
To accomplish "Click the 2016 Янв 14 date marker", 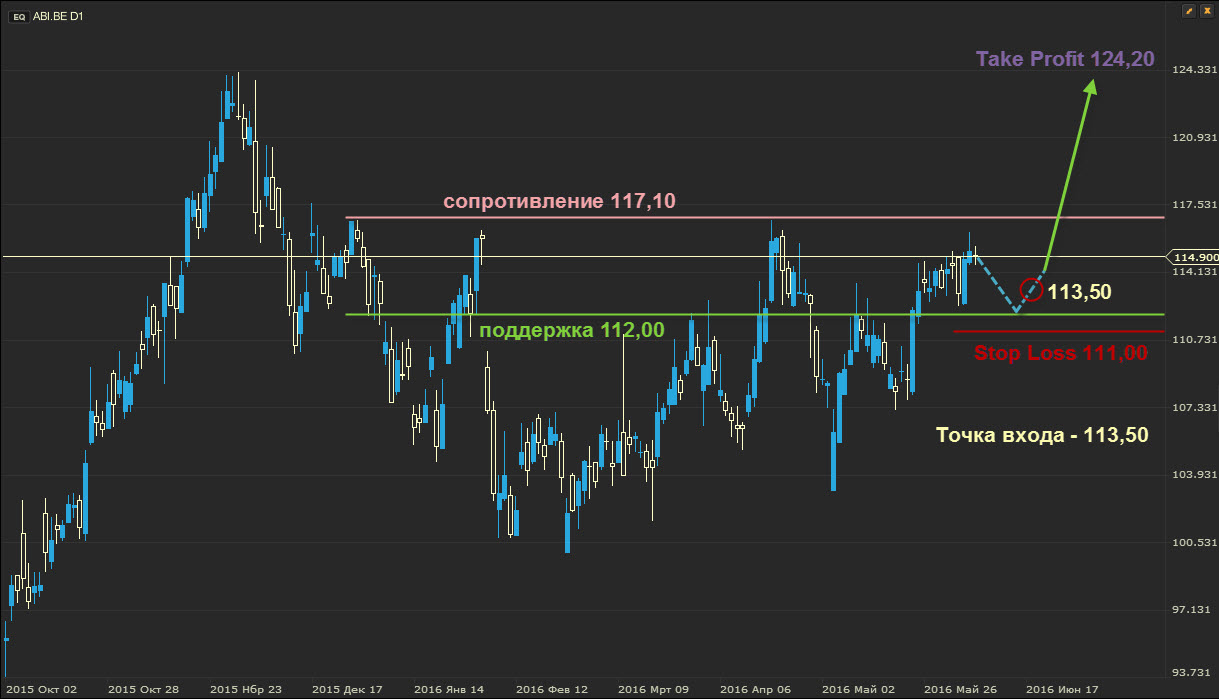I will (449, 689).
